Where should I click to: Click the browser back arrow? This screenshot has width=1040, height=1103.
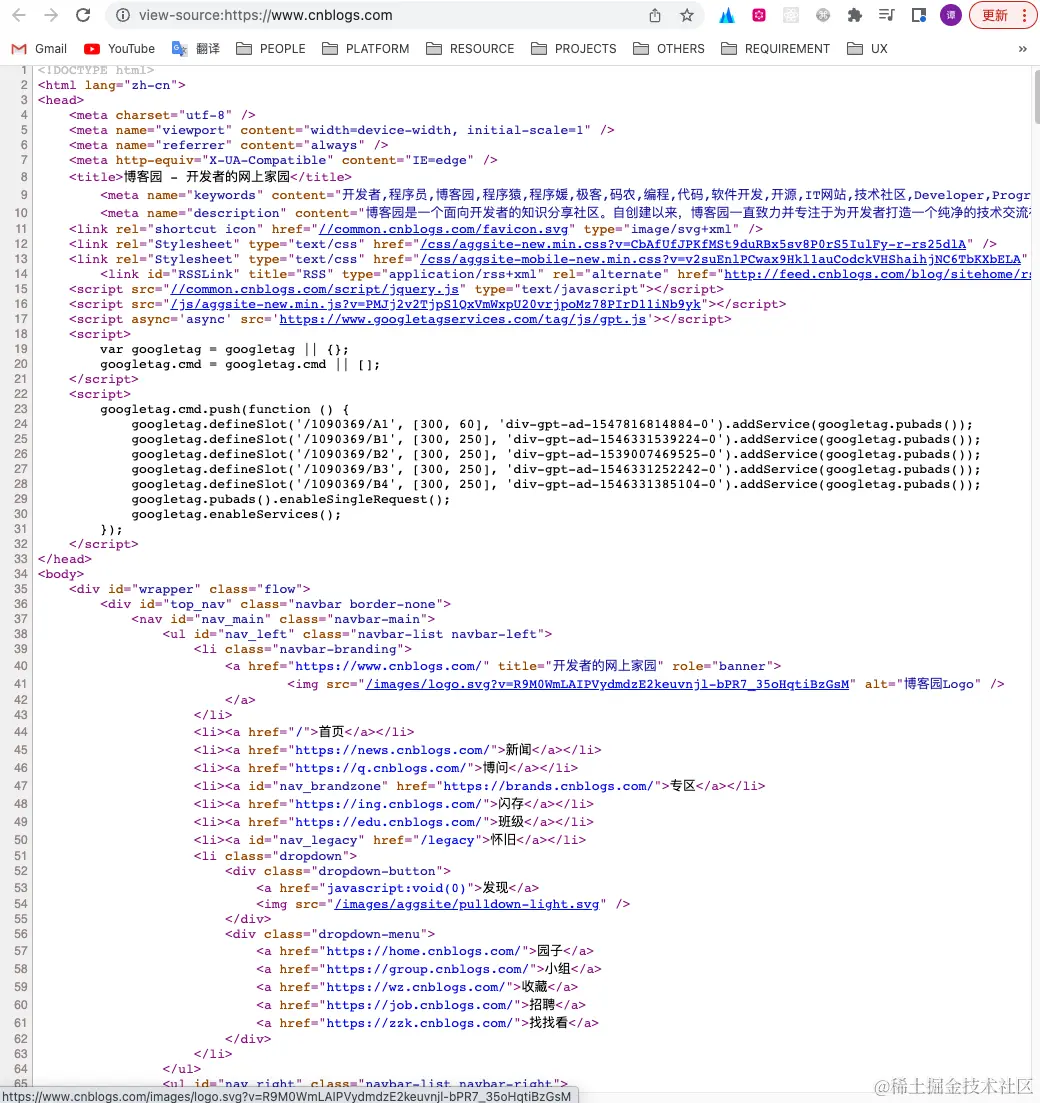pos(19,15)
